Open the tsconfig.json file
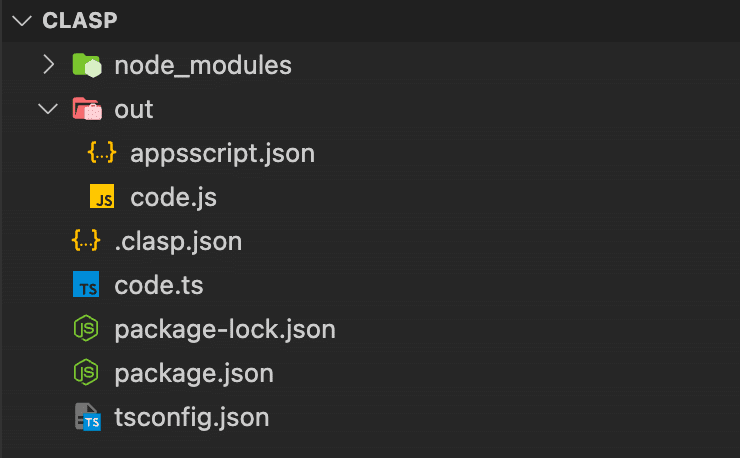The image size is (740, 458). [191, 417]
